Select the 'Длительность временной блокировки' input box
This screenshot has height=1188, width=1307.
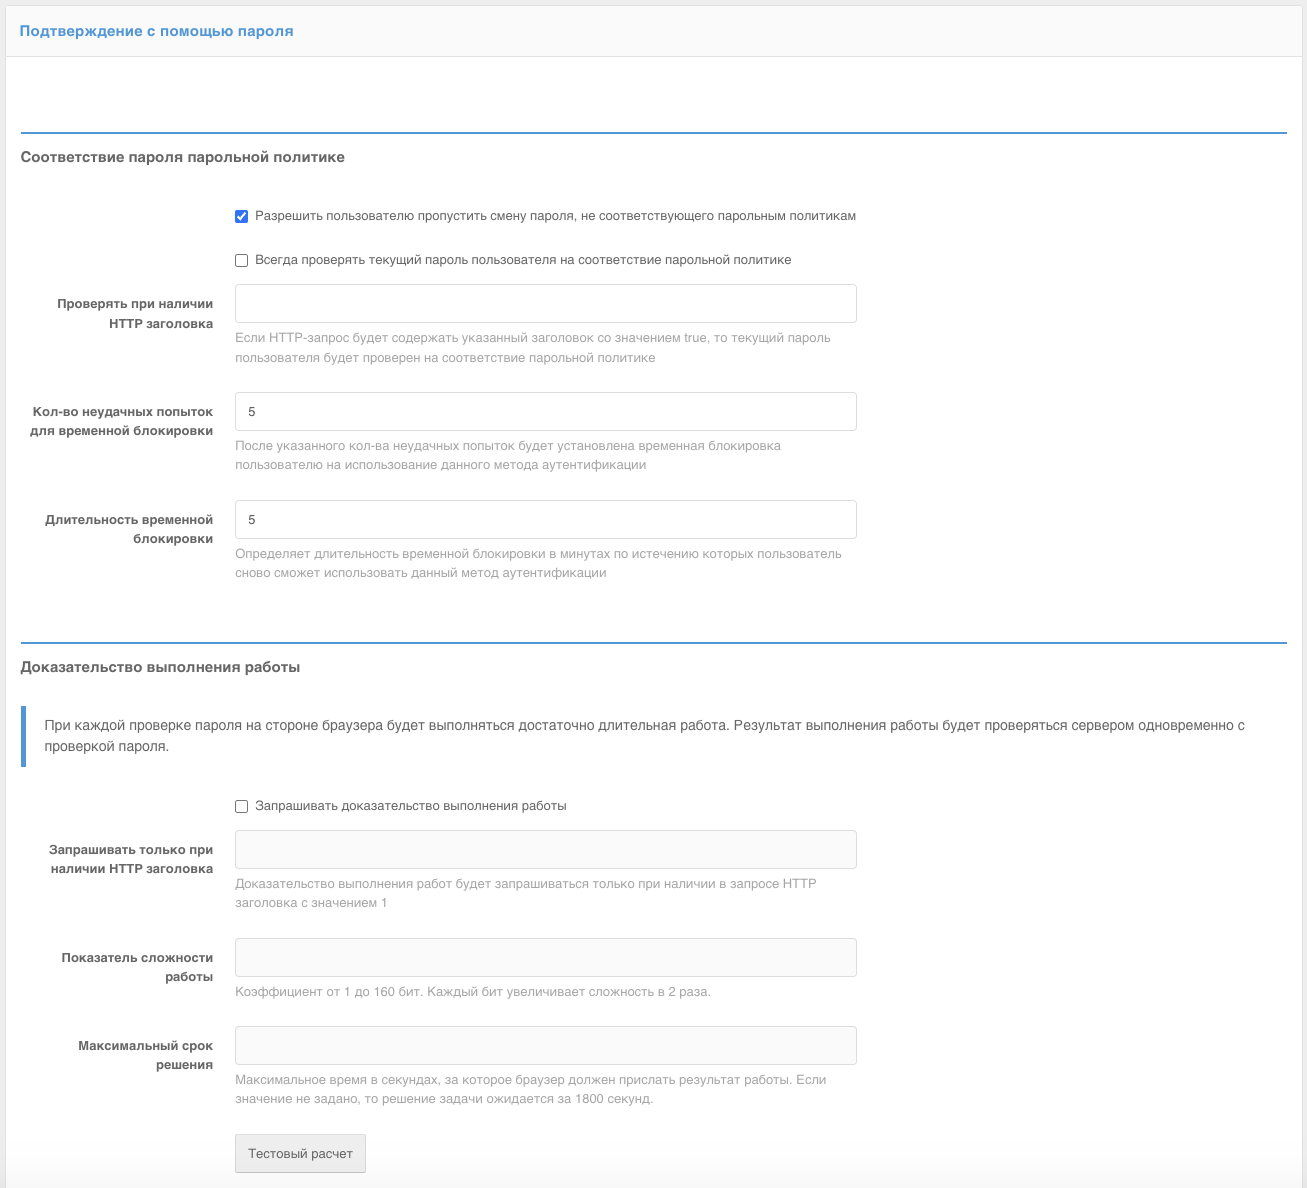tap(545, 520)
